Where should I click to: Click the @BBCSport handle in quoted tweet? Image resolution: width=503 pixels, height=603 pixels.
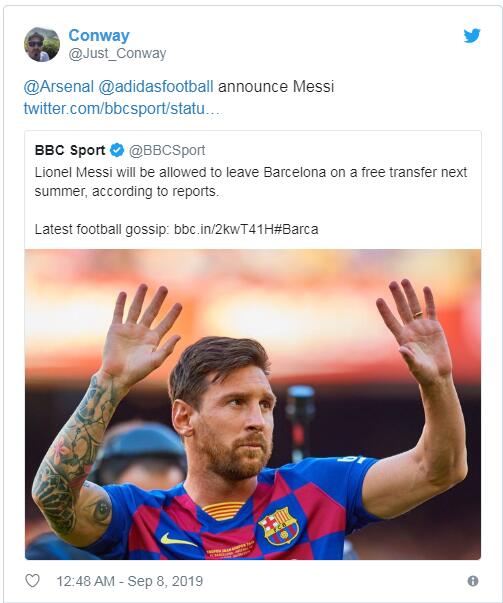click(x=167, y=150)
